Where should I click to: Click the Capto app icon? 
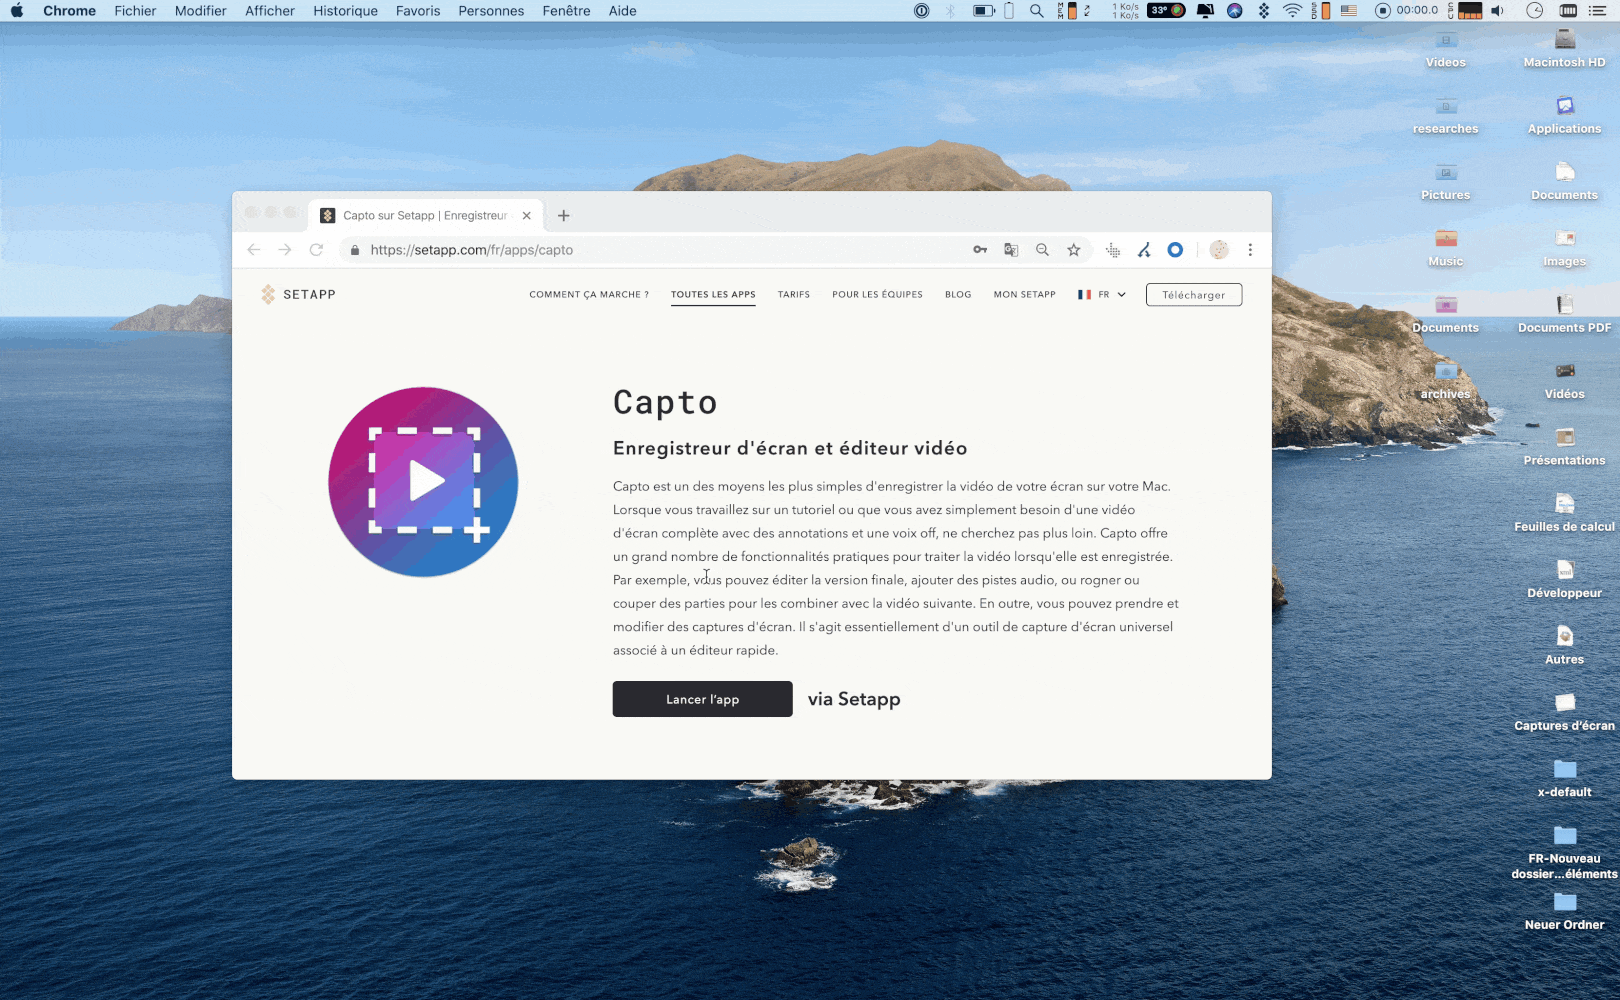[x=423, y=482]
